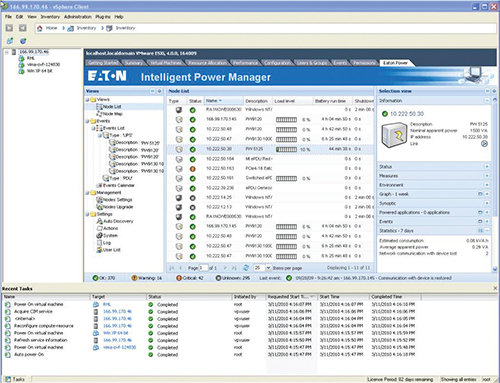Click the Warning: 16 status indicator
Image resolution: width=500 pixels, height=383 pixels.
(147, 278)
